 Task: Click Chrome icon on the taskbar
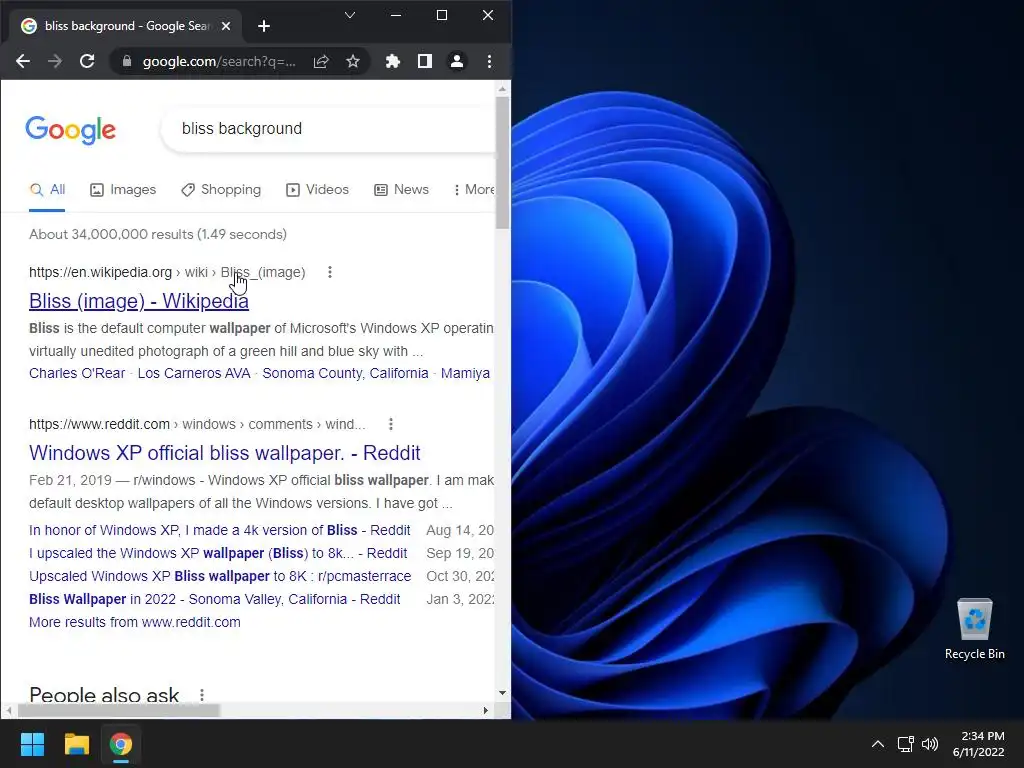tap(121, 744)
